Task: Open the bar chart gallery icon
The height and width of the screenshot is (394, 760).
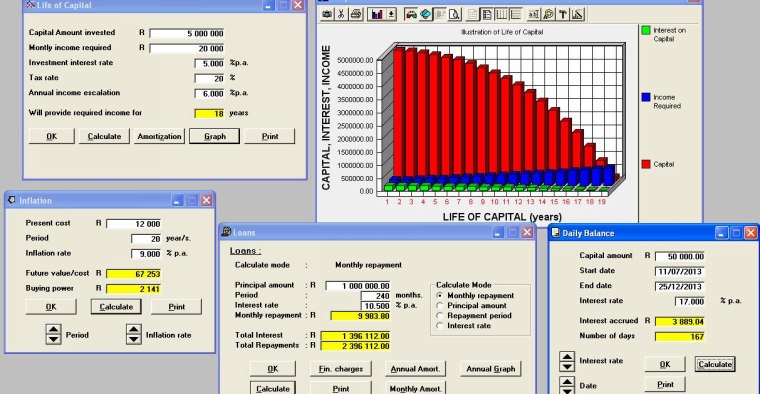Action: pyautogui.click(x=377, y=14)
